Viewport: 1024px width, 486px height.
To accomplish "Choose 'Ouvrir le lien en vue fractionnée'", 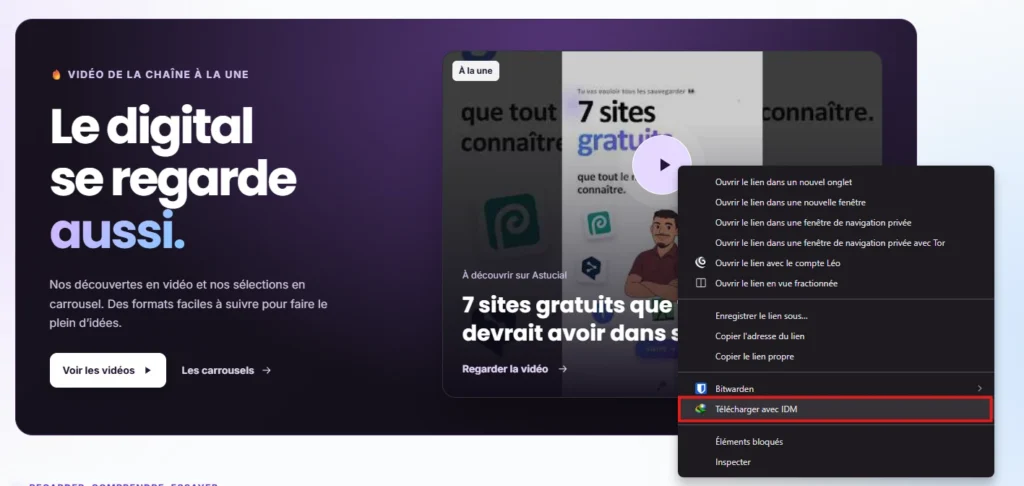I will tap(835, 284).
